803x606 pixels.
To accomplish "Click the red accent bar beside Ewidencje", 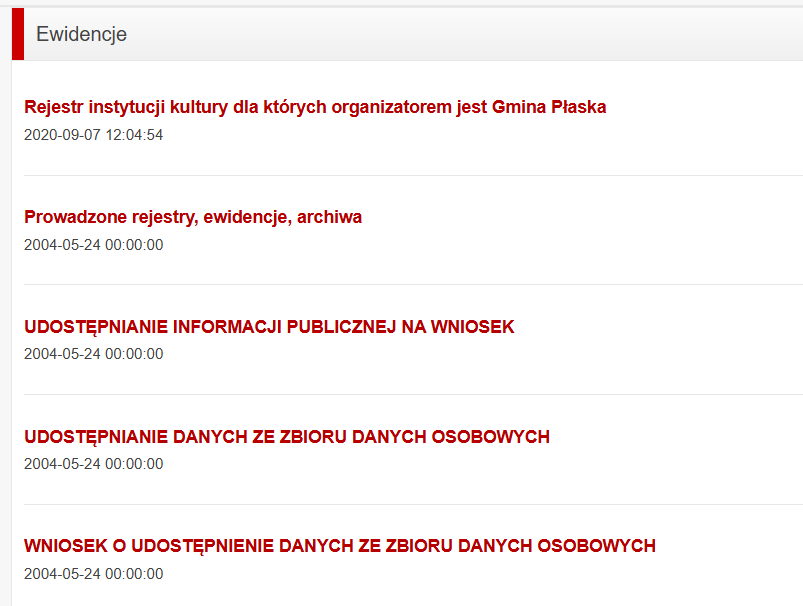I will [17, 34].
